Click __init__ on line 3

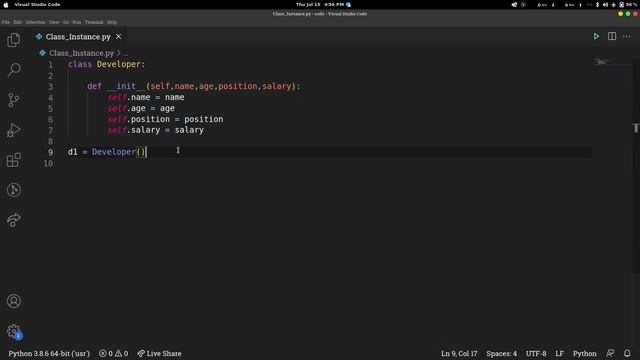[x=126, y=86]
